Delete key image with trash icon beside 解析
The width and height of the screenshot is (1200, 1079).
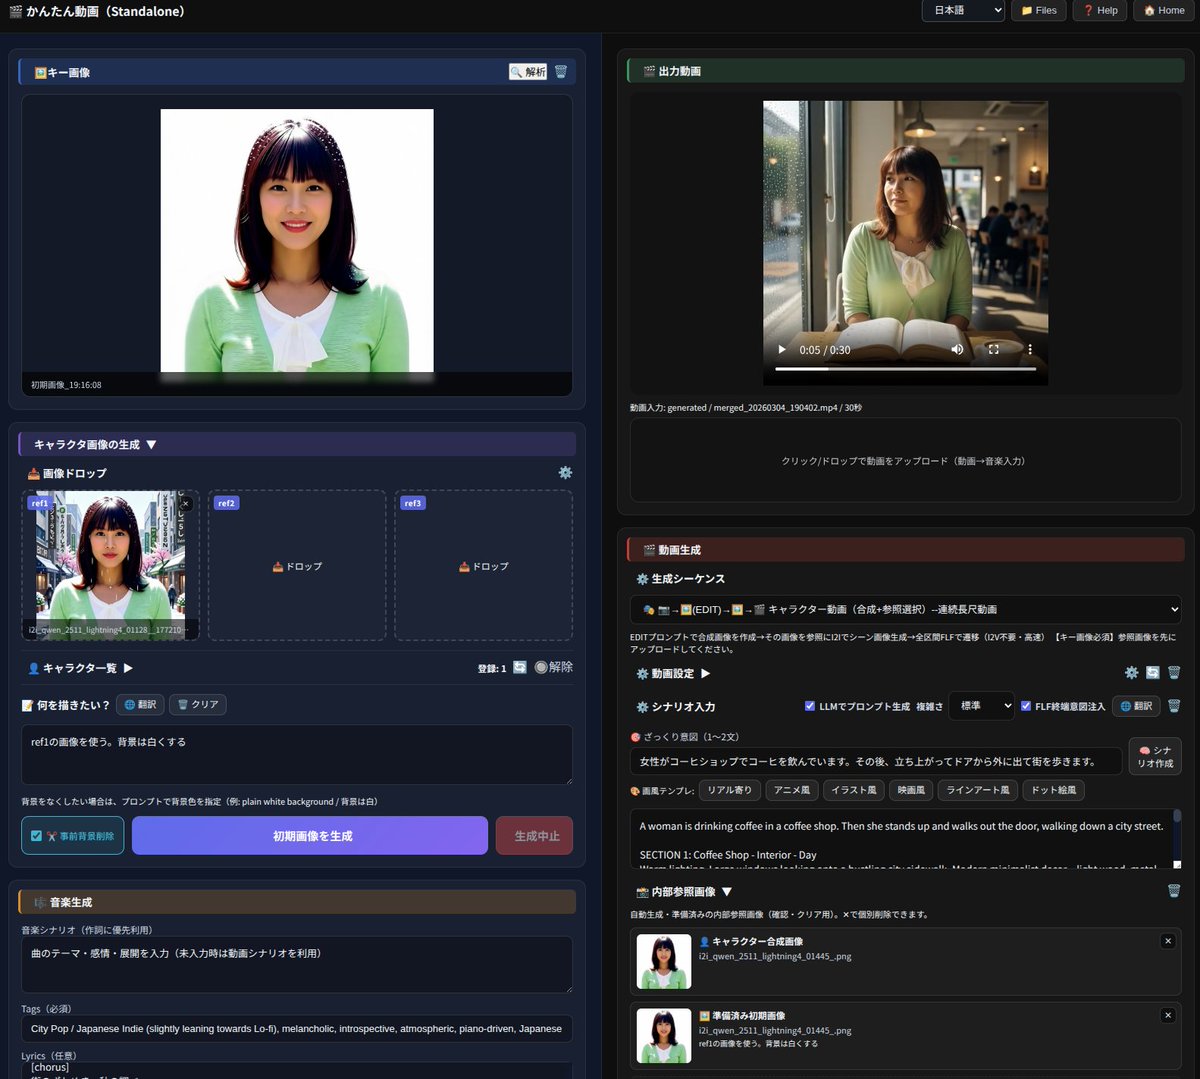(561, 72)
